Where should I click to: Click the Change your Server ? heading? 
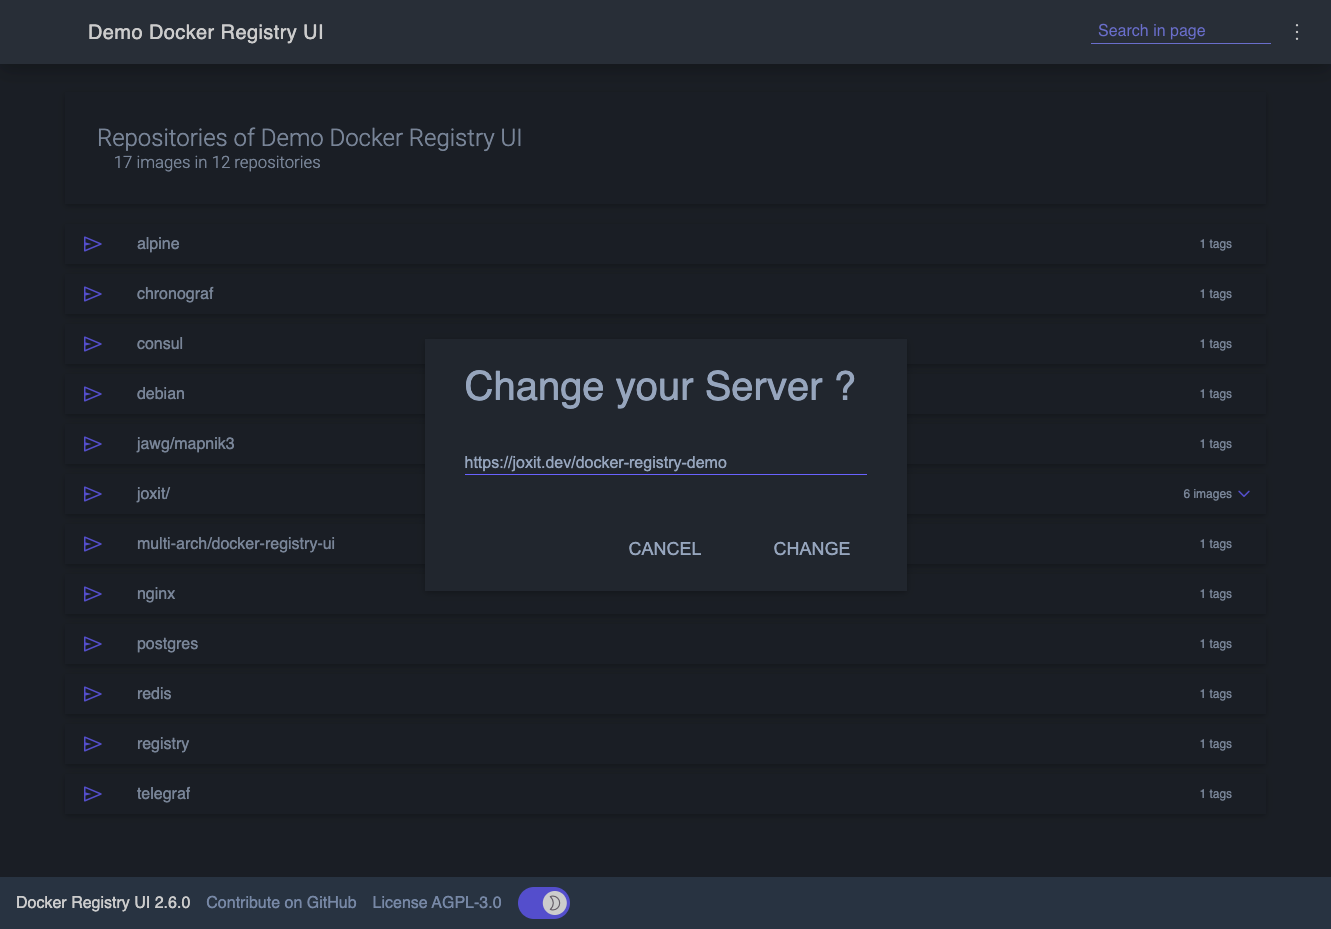click(660, 387)
